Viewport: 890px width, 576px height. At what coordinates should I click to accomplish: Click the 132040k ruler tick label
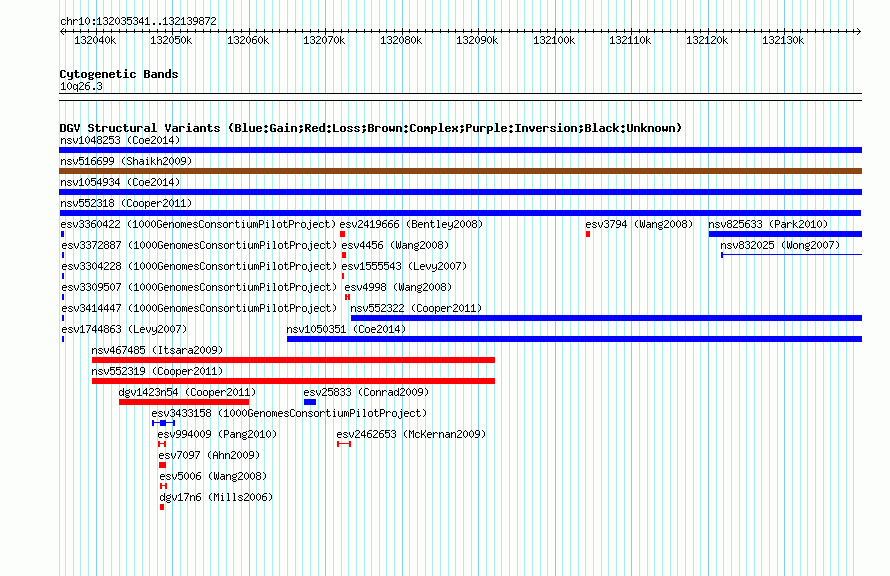tap(95, 40)
